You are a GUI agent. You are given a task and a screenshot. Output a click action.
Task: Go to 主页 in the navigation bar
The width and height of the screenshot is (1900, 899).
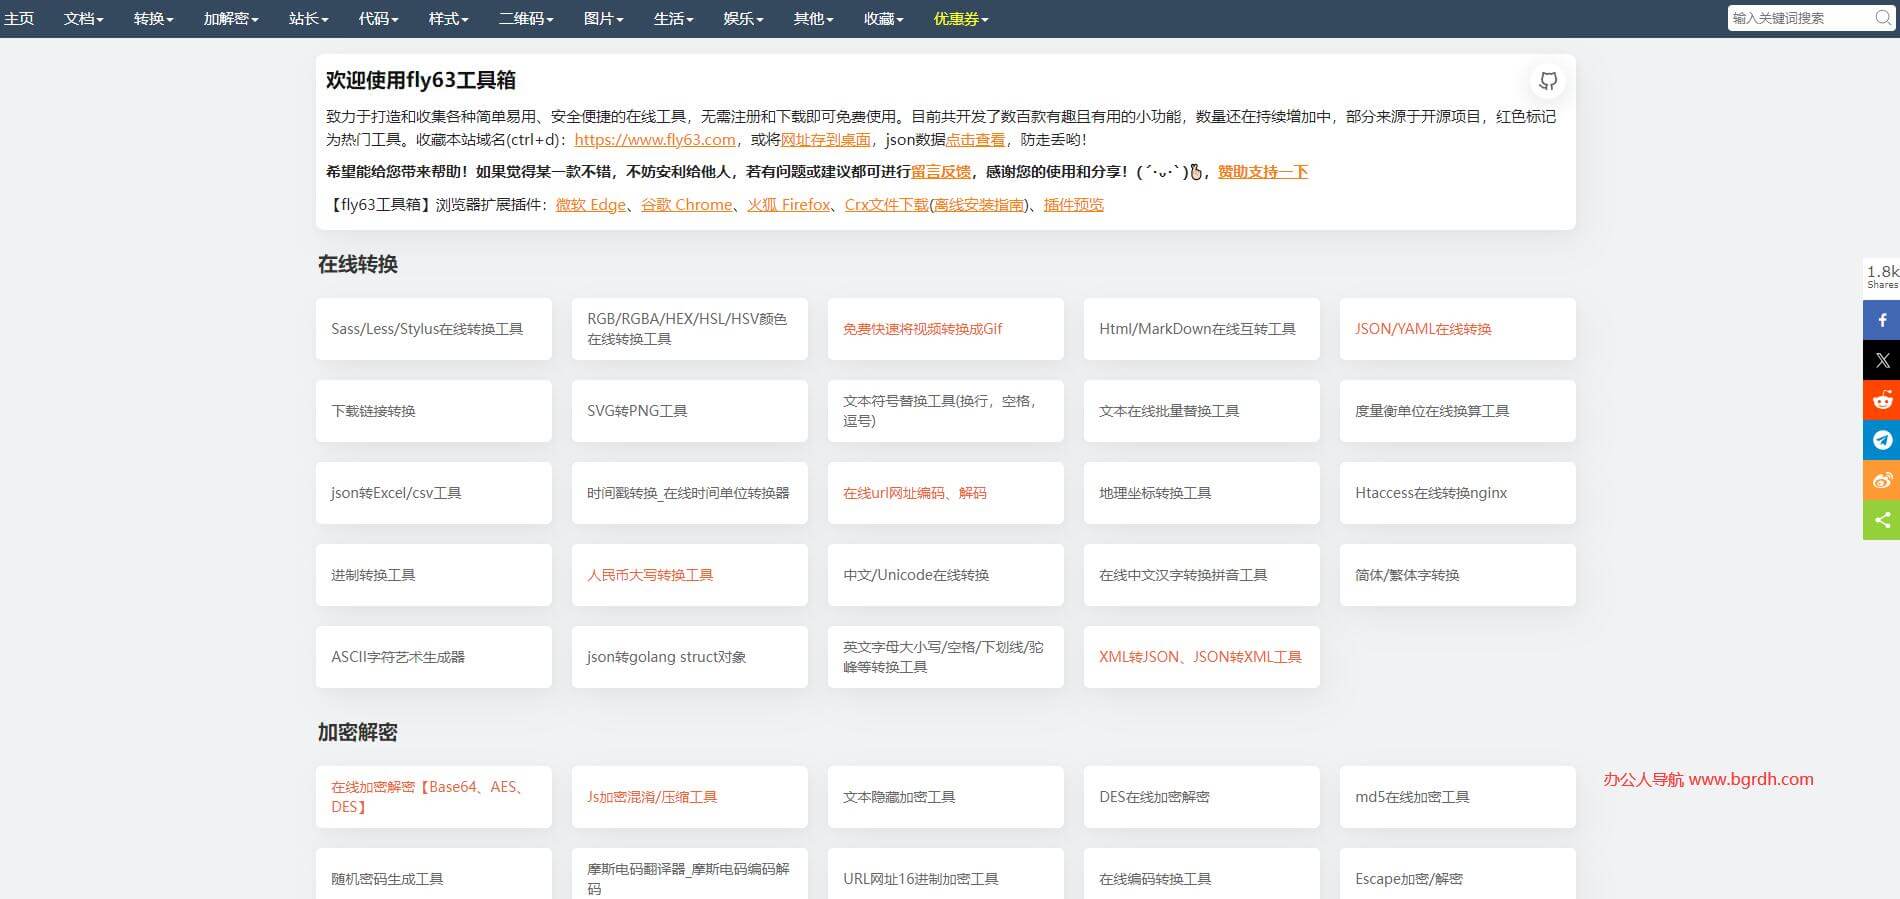[19, 19]
